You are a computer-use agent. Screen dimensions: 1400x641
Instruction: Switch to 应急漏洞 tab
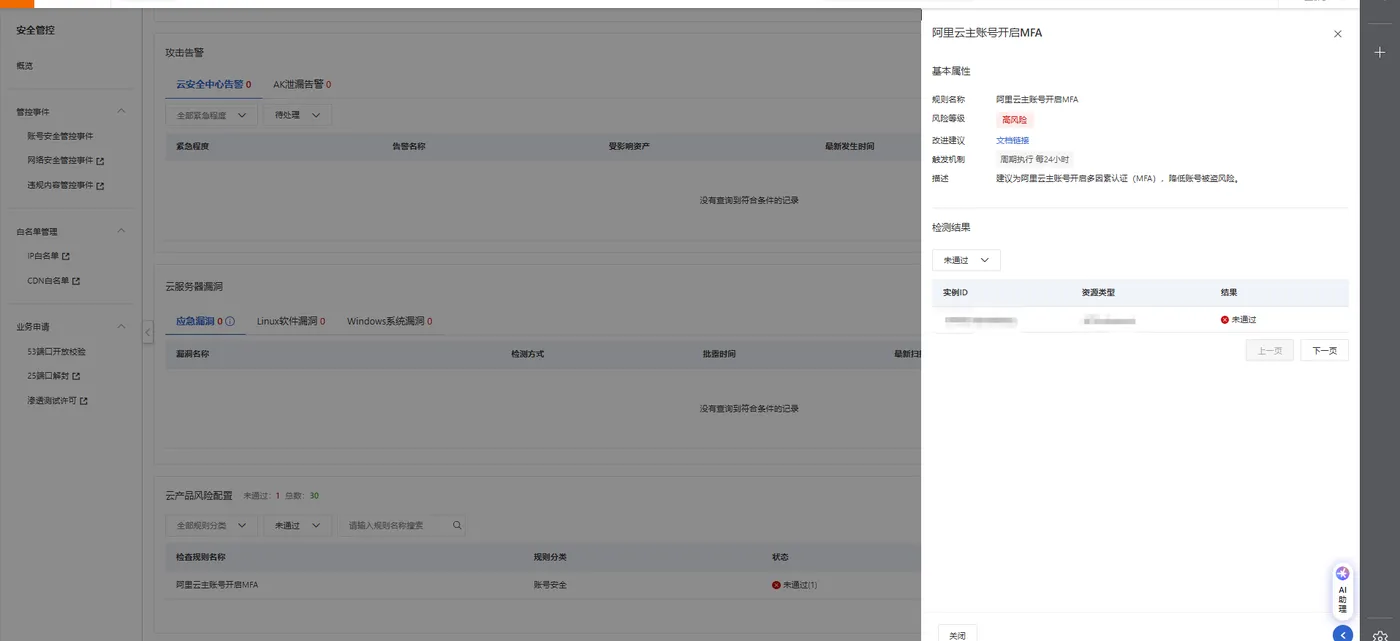point(199,321)
